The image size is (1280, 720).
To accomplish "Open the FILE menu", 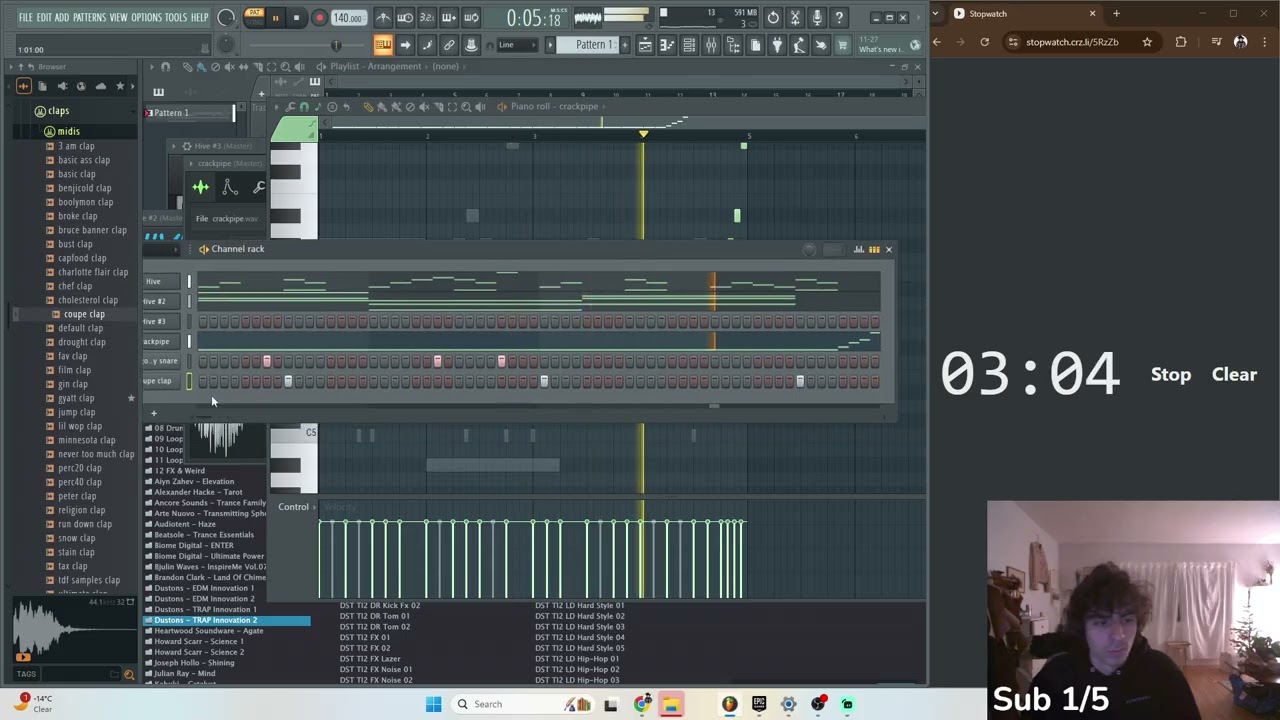I will pyautogui.click(x=25, y=18).
